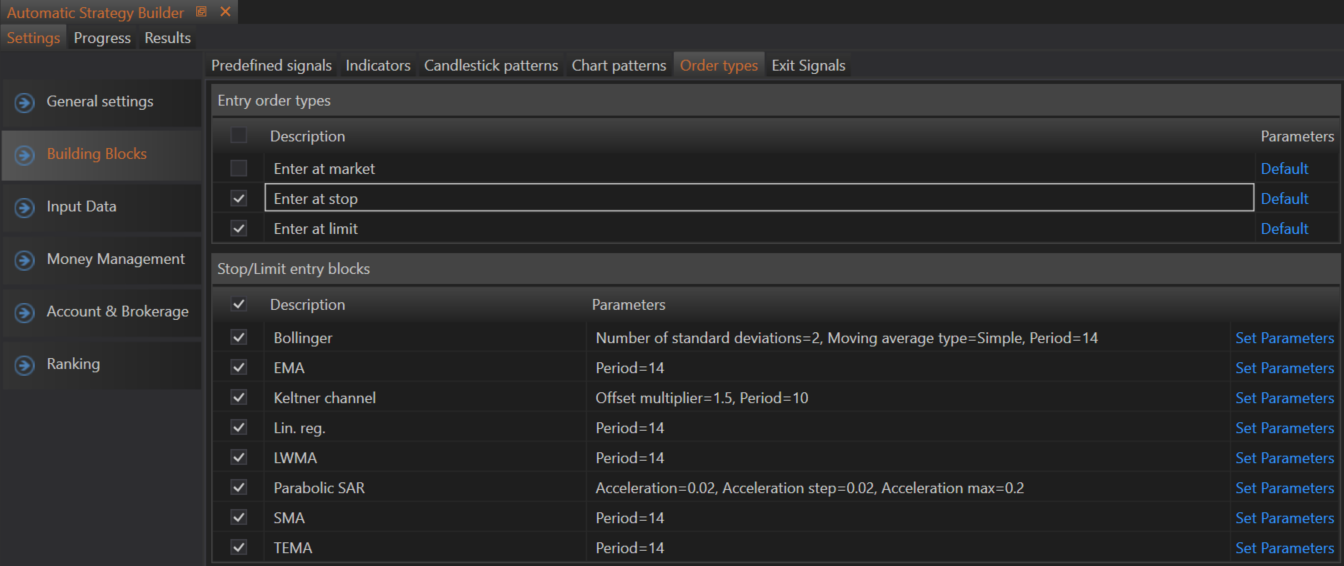Click the pin icon on Automatic Strategy Builder tab

click(202, 12)
